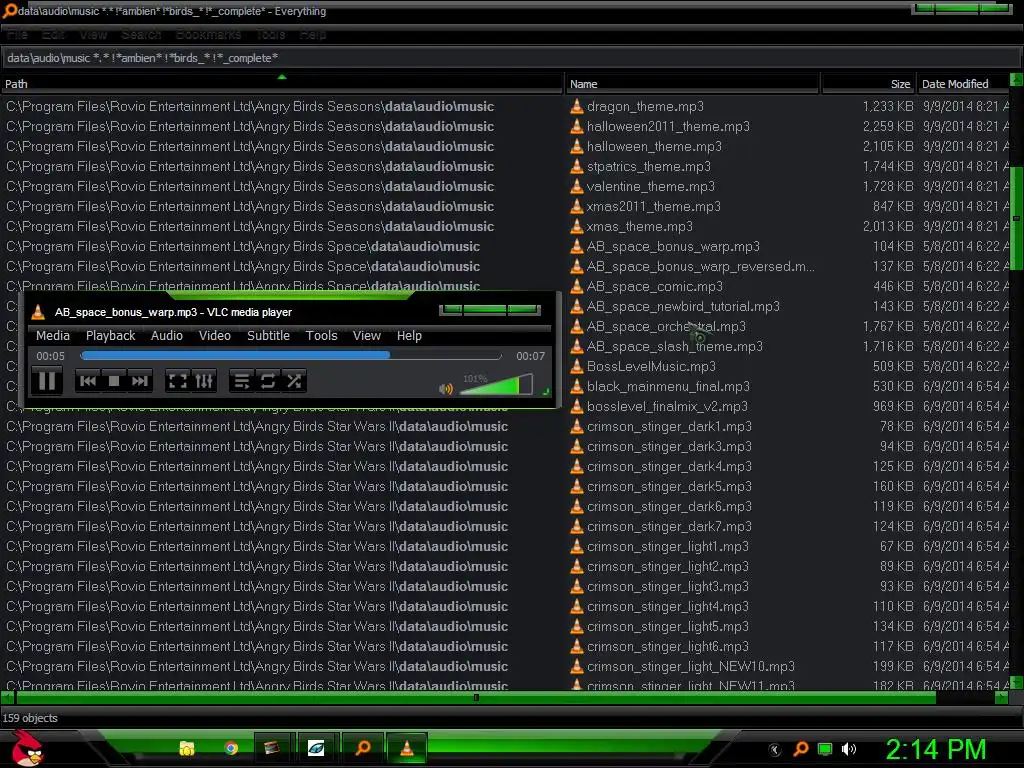This screenshot has width=1024, height=768.
Task: Select halloween2011_theme.mp3 file
Action: tap(668, 127)
